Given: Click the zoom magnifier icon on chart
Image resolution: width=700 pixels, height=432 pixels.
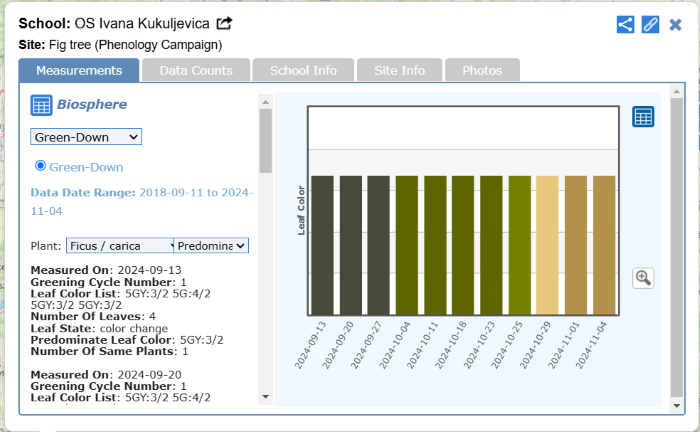Looking at the screenshot, I should click(x=643, y=278).
